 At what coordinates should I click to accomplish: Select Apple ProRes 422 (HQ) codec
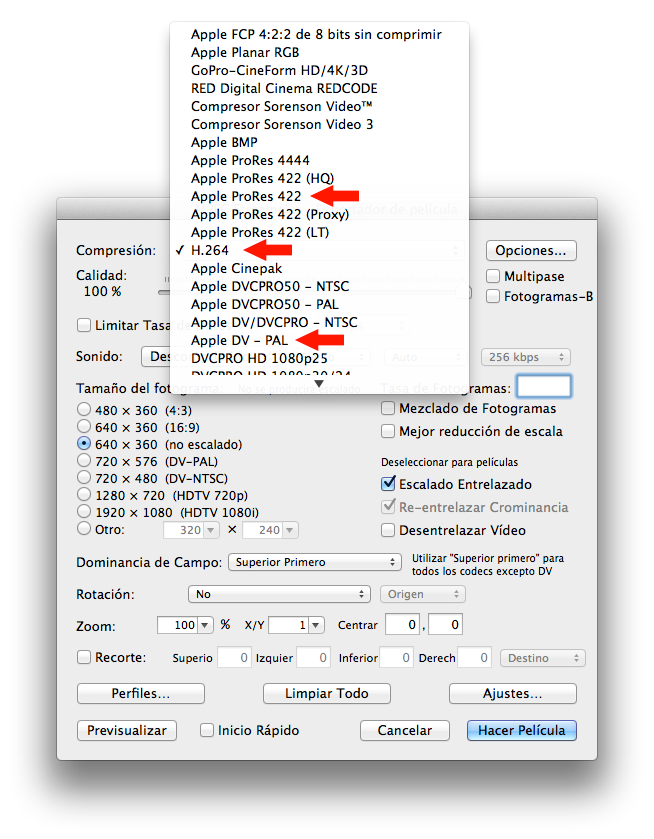tap(255, 178)
